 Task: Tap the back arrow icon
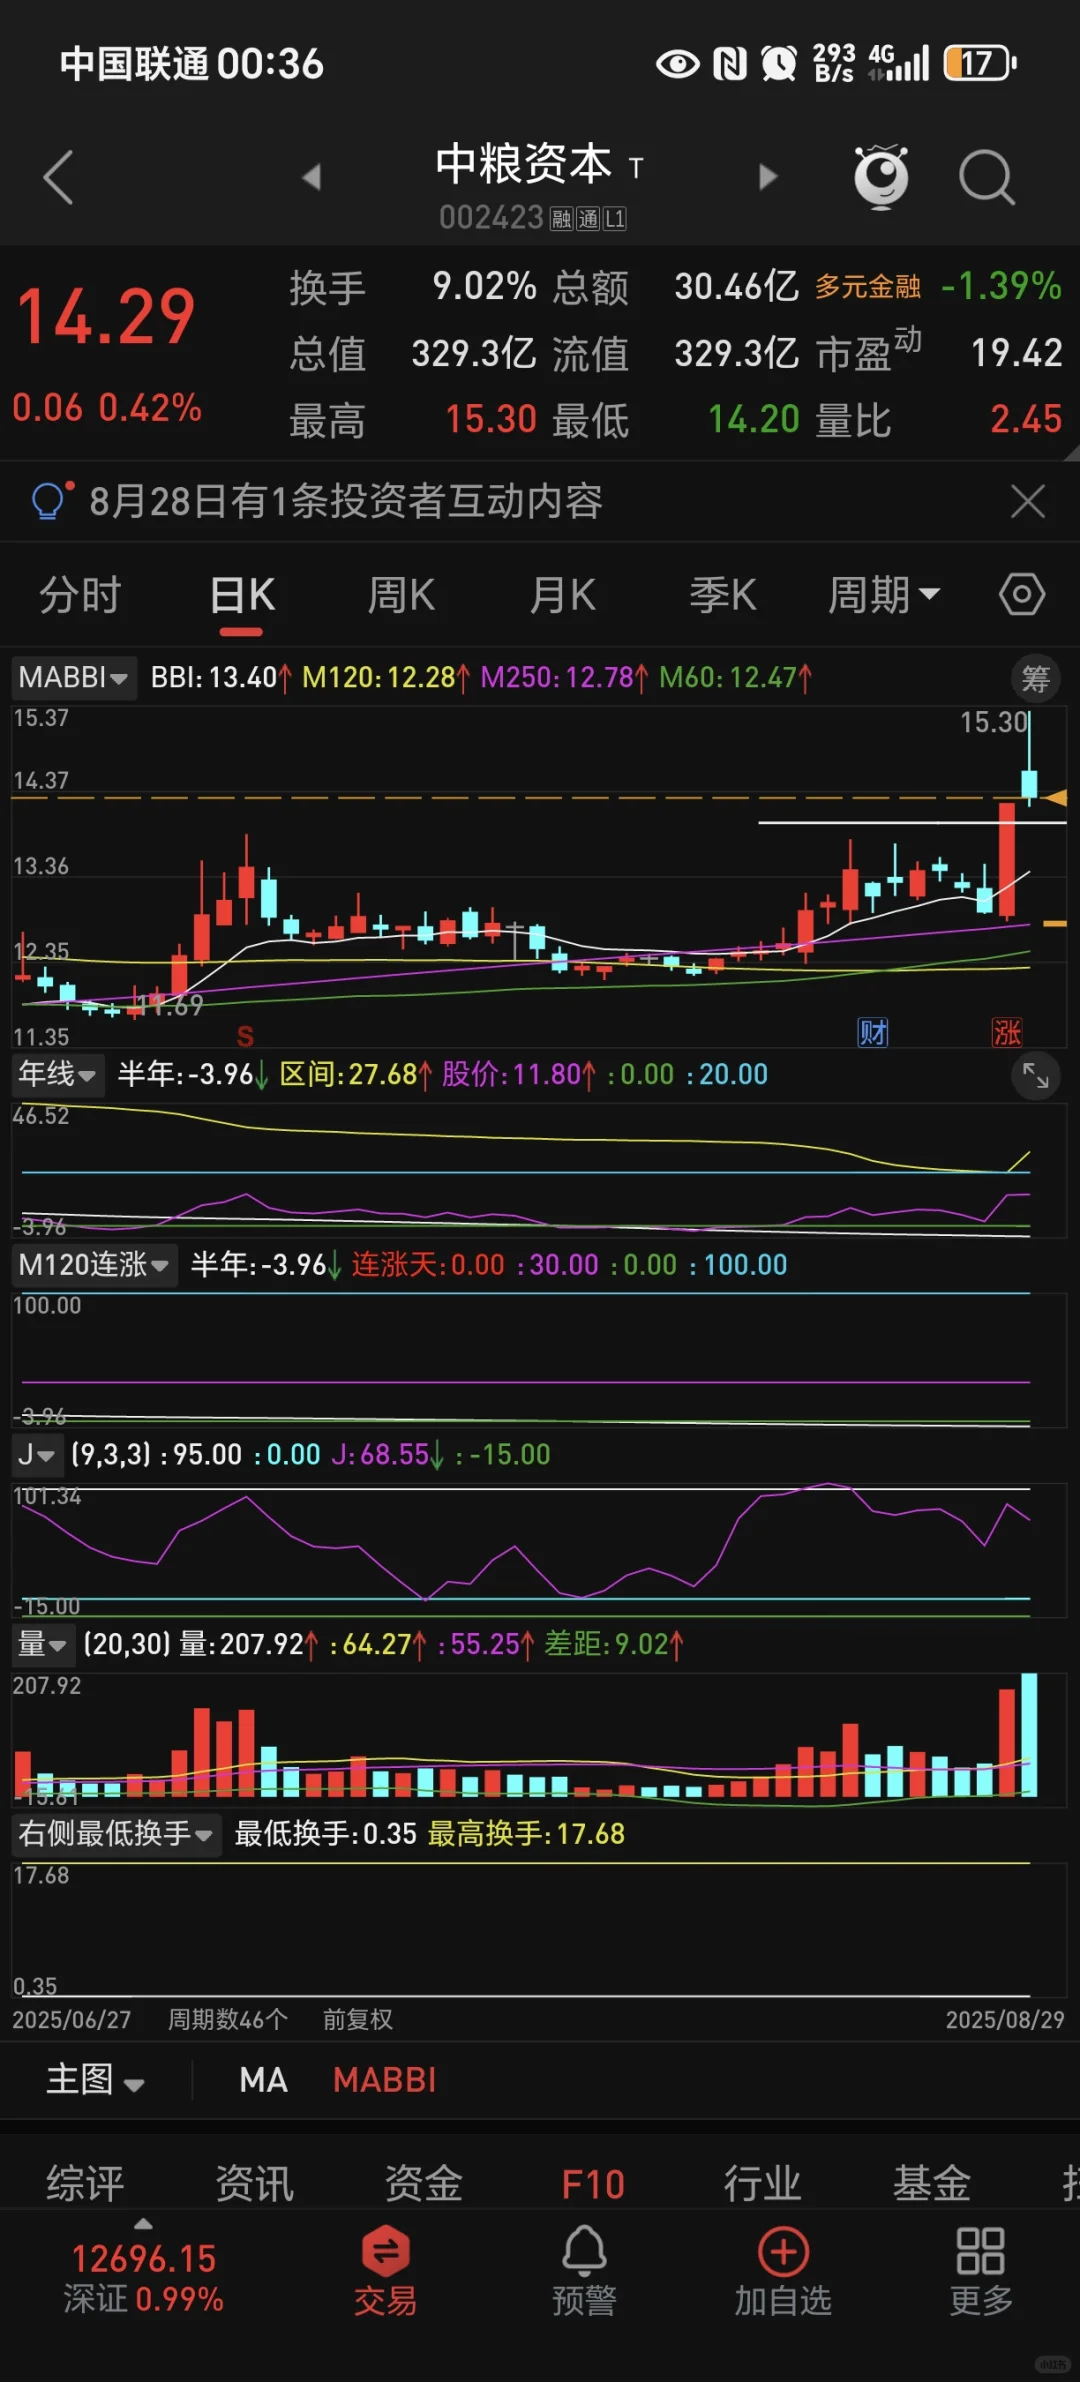point(59,178)
